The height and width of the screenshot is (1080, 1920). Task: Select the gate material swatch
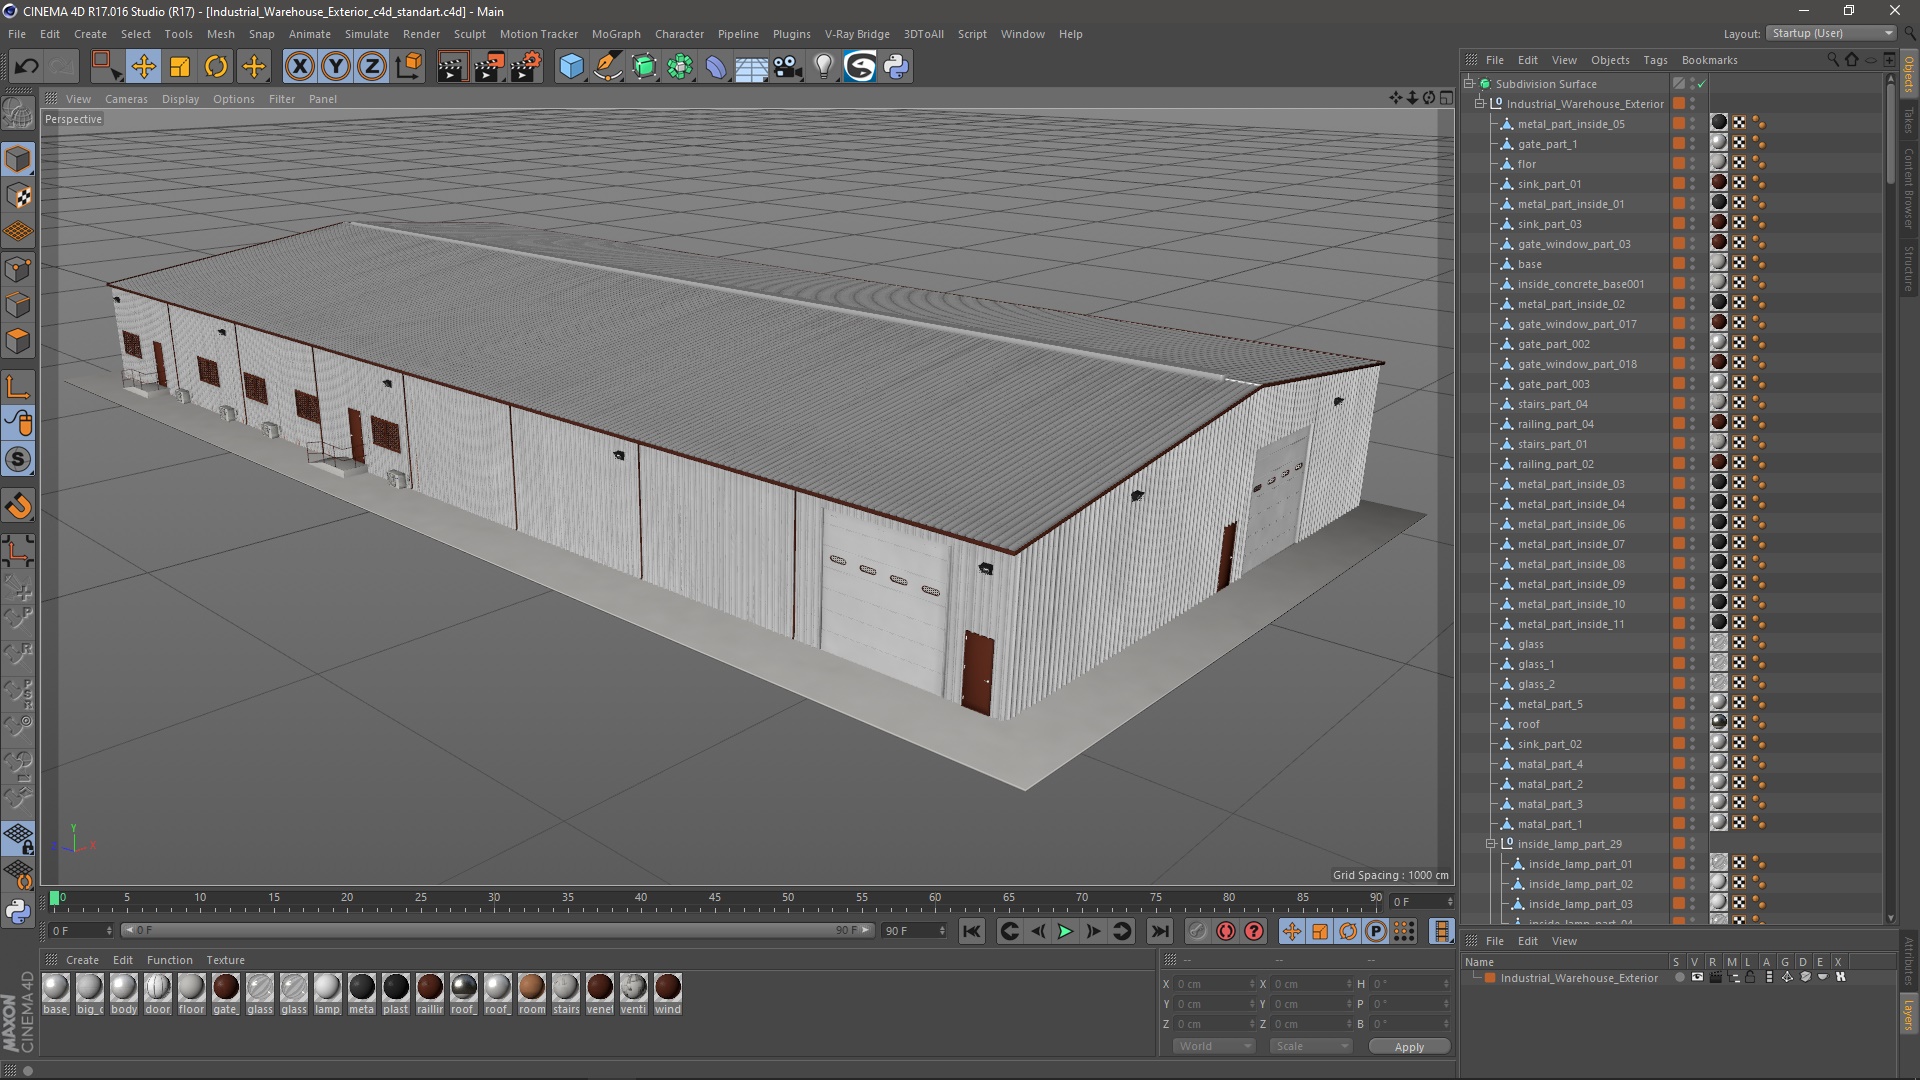226,988
